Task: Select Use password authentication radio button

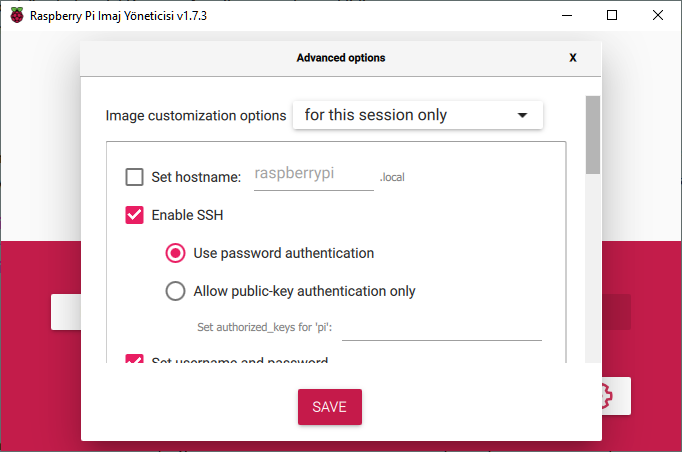Action: (175, 253)
